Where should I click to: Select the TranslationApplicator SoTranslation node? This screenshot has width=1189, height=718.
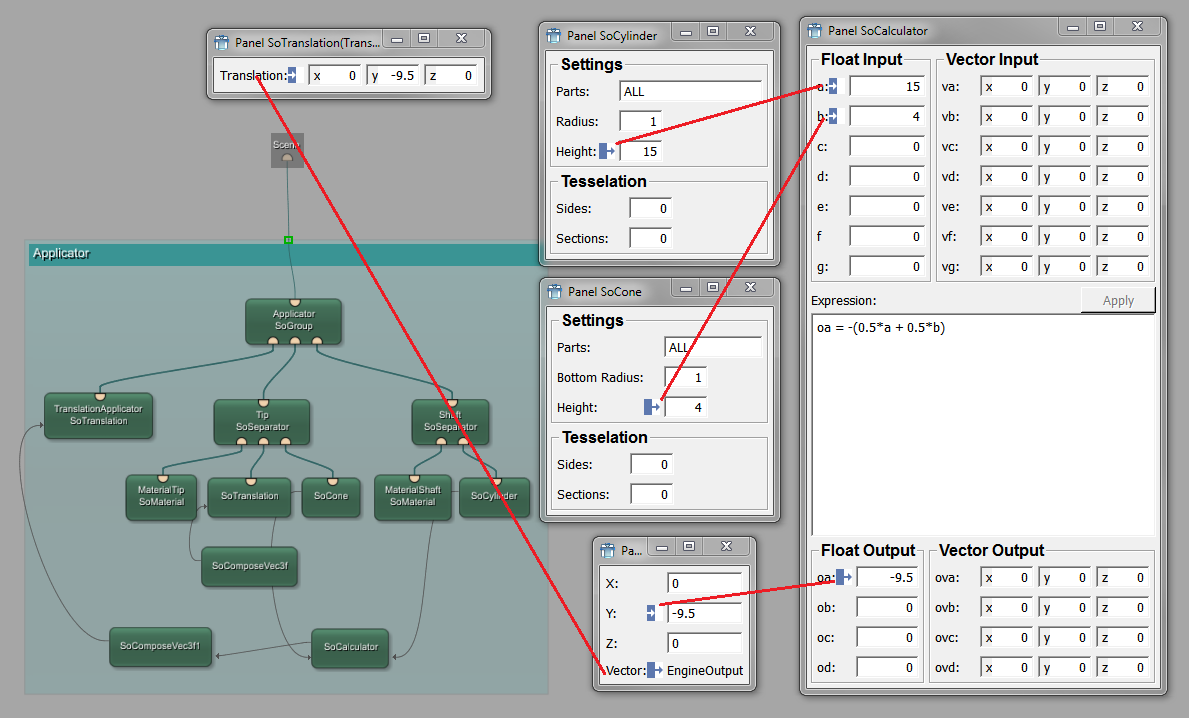[x=98, y=415]
